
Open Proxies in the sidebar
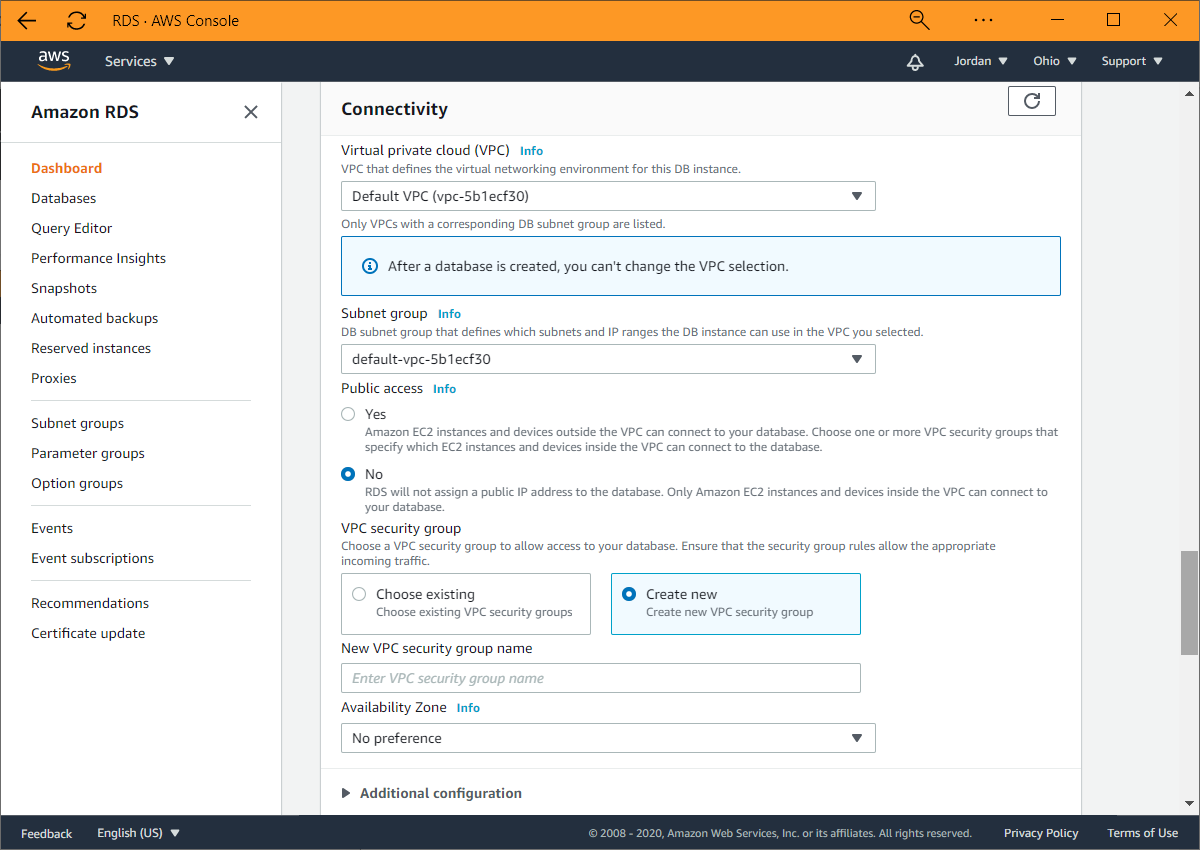(x=54, y=378)
